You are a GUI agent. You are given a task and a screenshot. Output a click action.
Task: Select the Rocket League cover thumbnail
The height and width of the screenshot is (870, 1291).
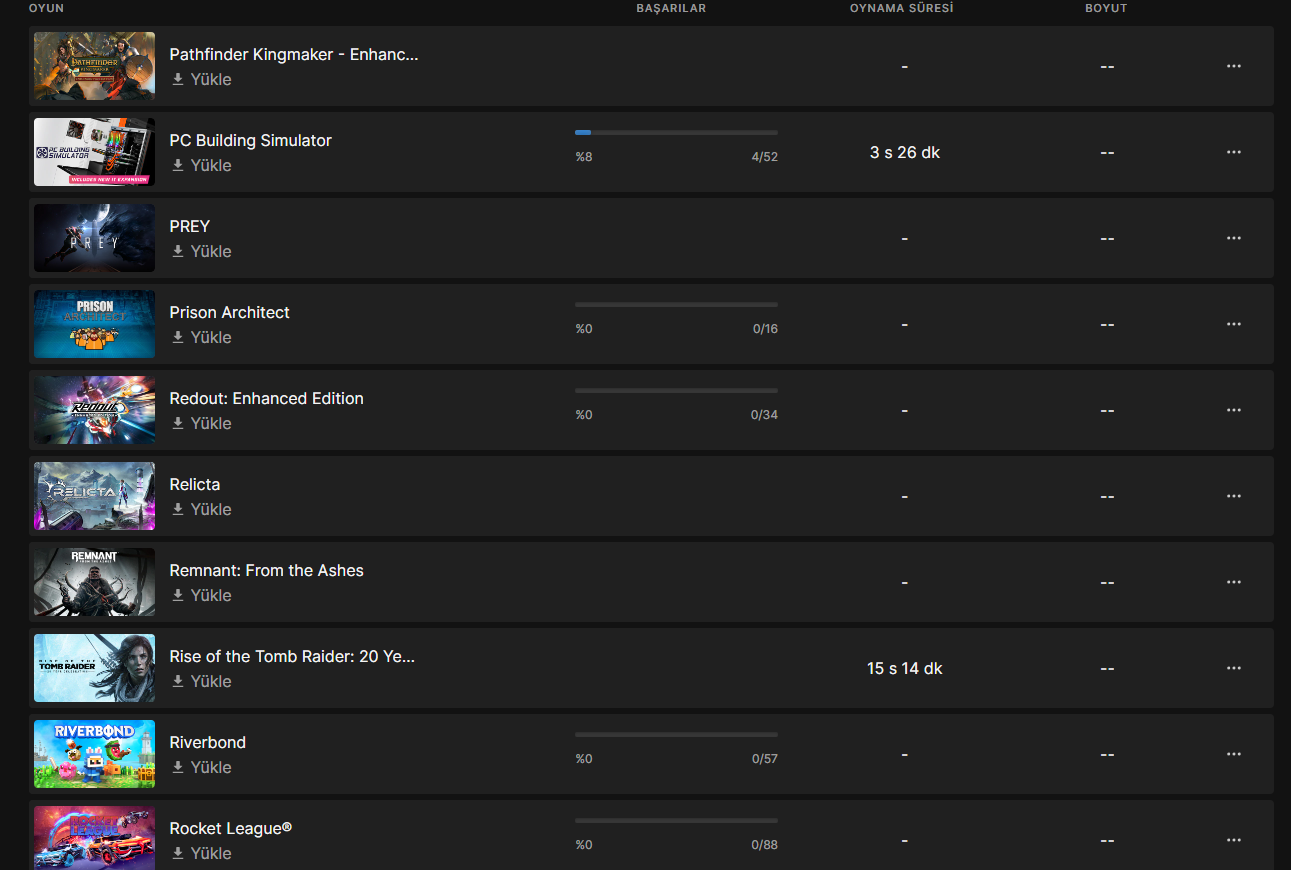[x=94, y=838]
